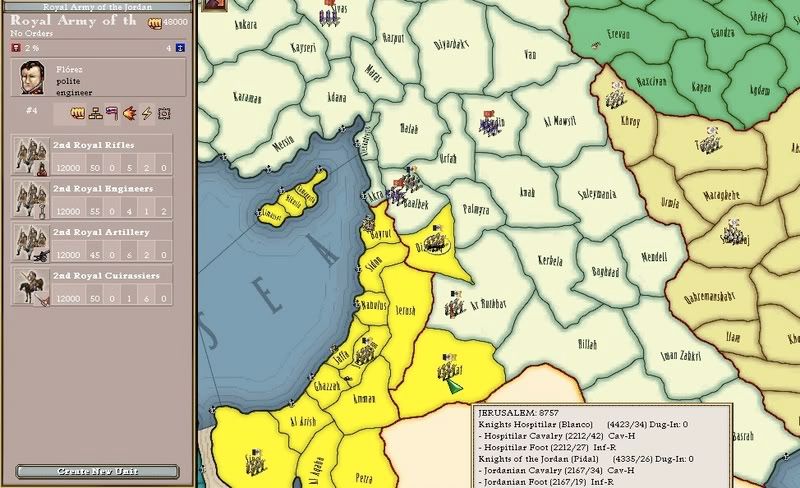Viewport: 800px width, 488px height.
Task: Select the 2nd Royal Artillery unit icon
Action: click(x=31, y=243)
